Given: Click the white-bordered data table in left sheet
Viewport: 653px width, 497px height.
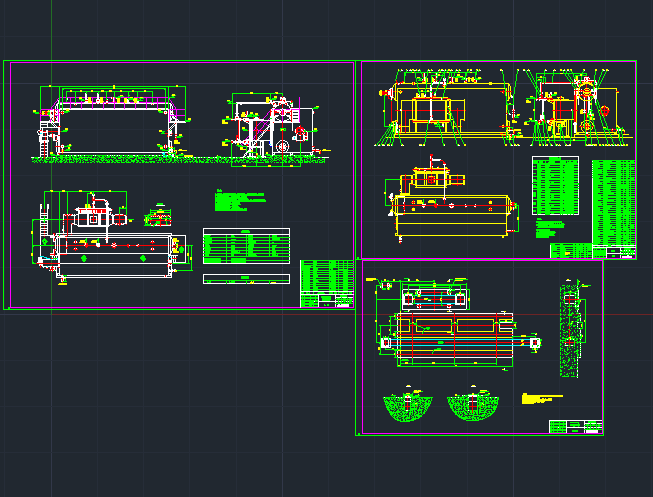Looking at the screenshot, I should pyautogui.click(x=245, y=246).
